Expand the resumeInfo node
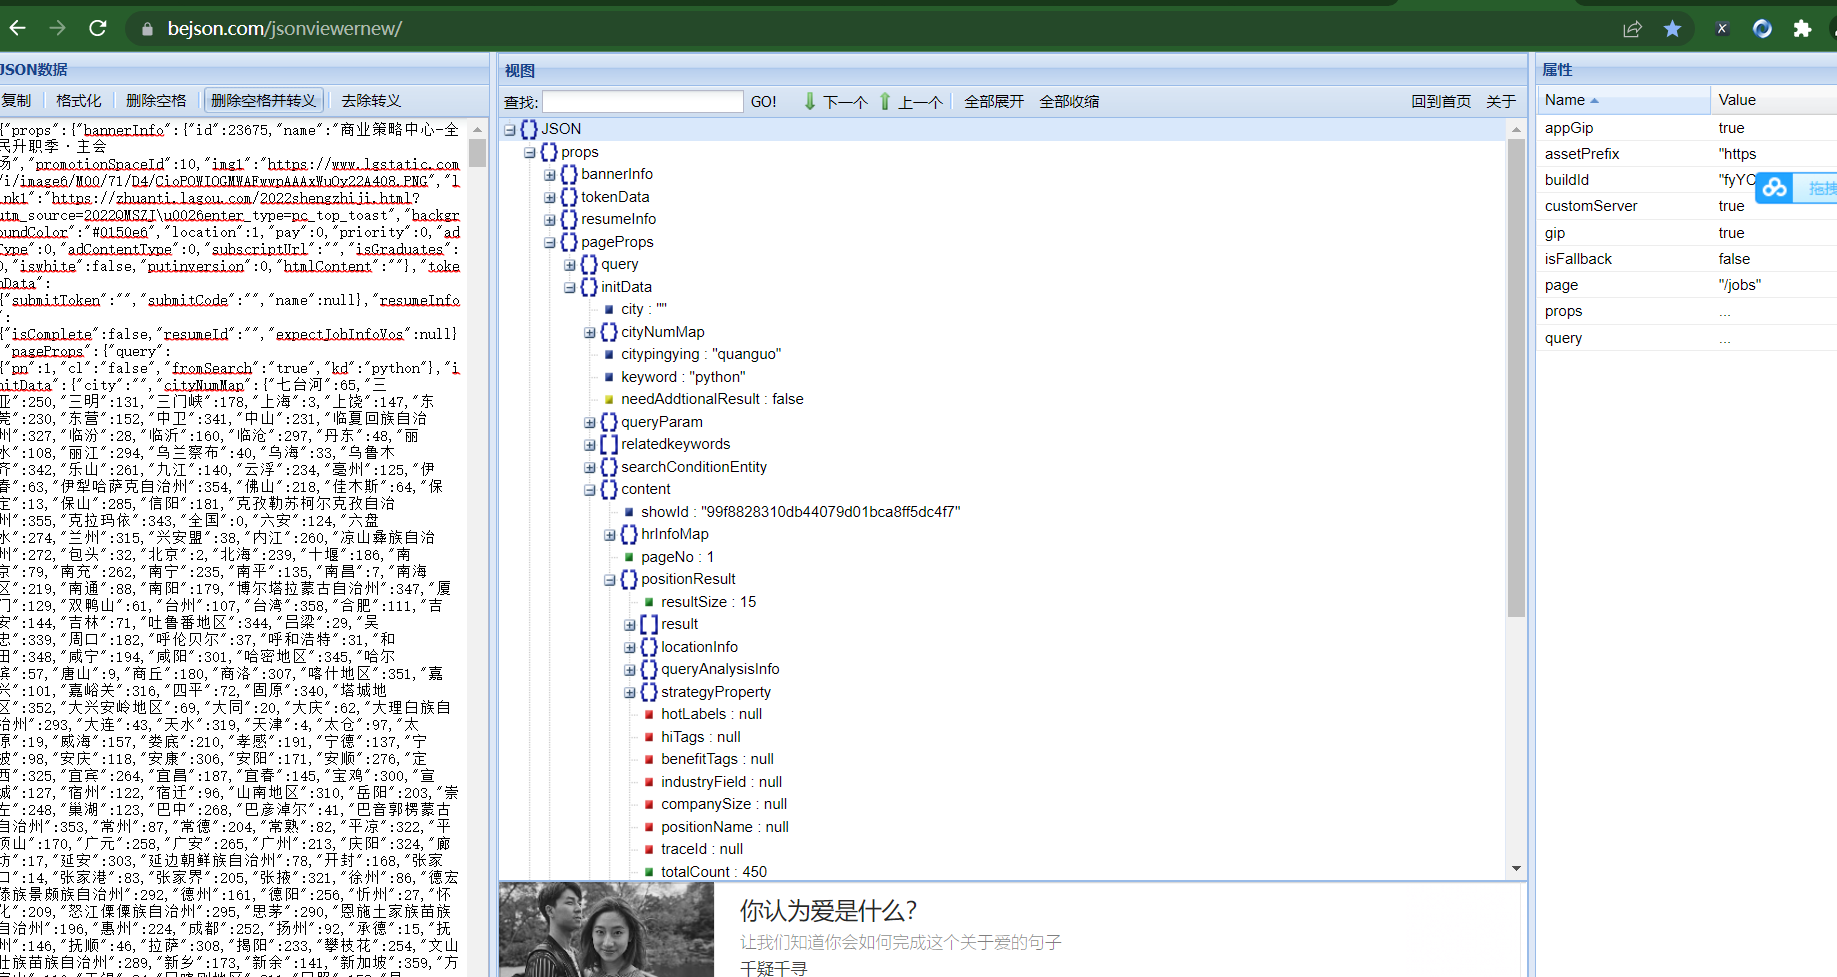The image size is (1837, 977). pyautogui.click(x=550, y=220)
